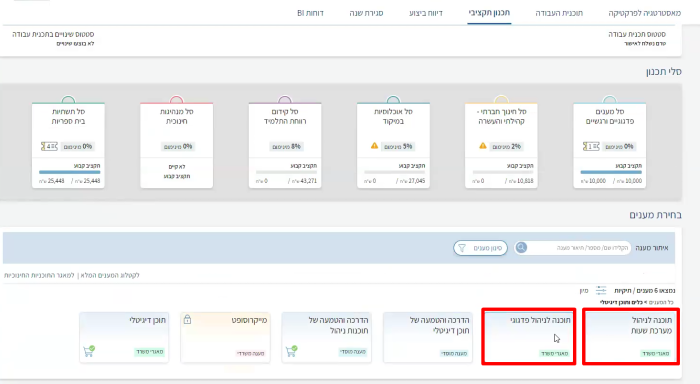
Task: Click circle marker above סל מנהיגות חינוכית
Action: [177, 100]
